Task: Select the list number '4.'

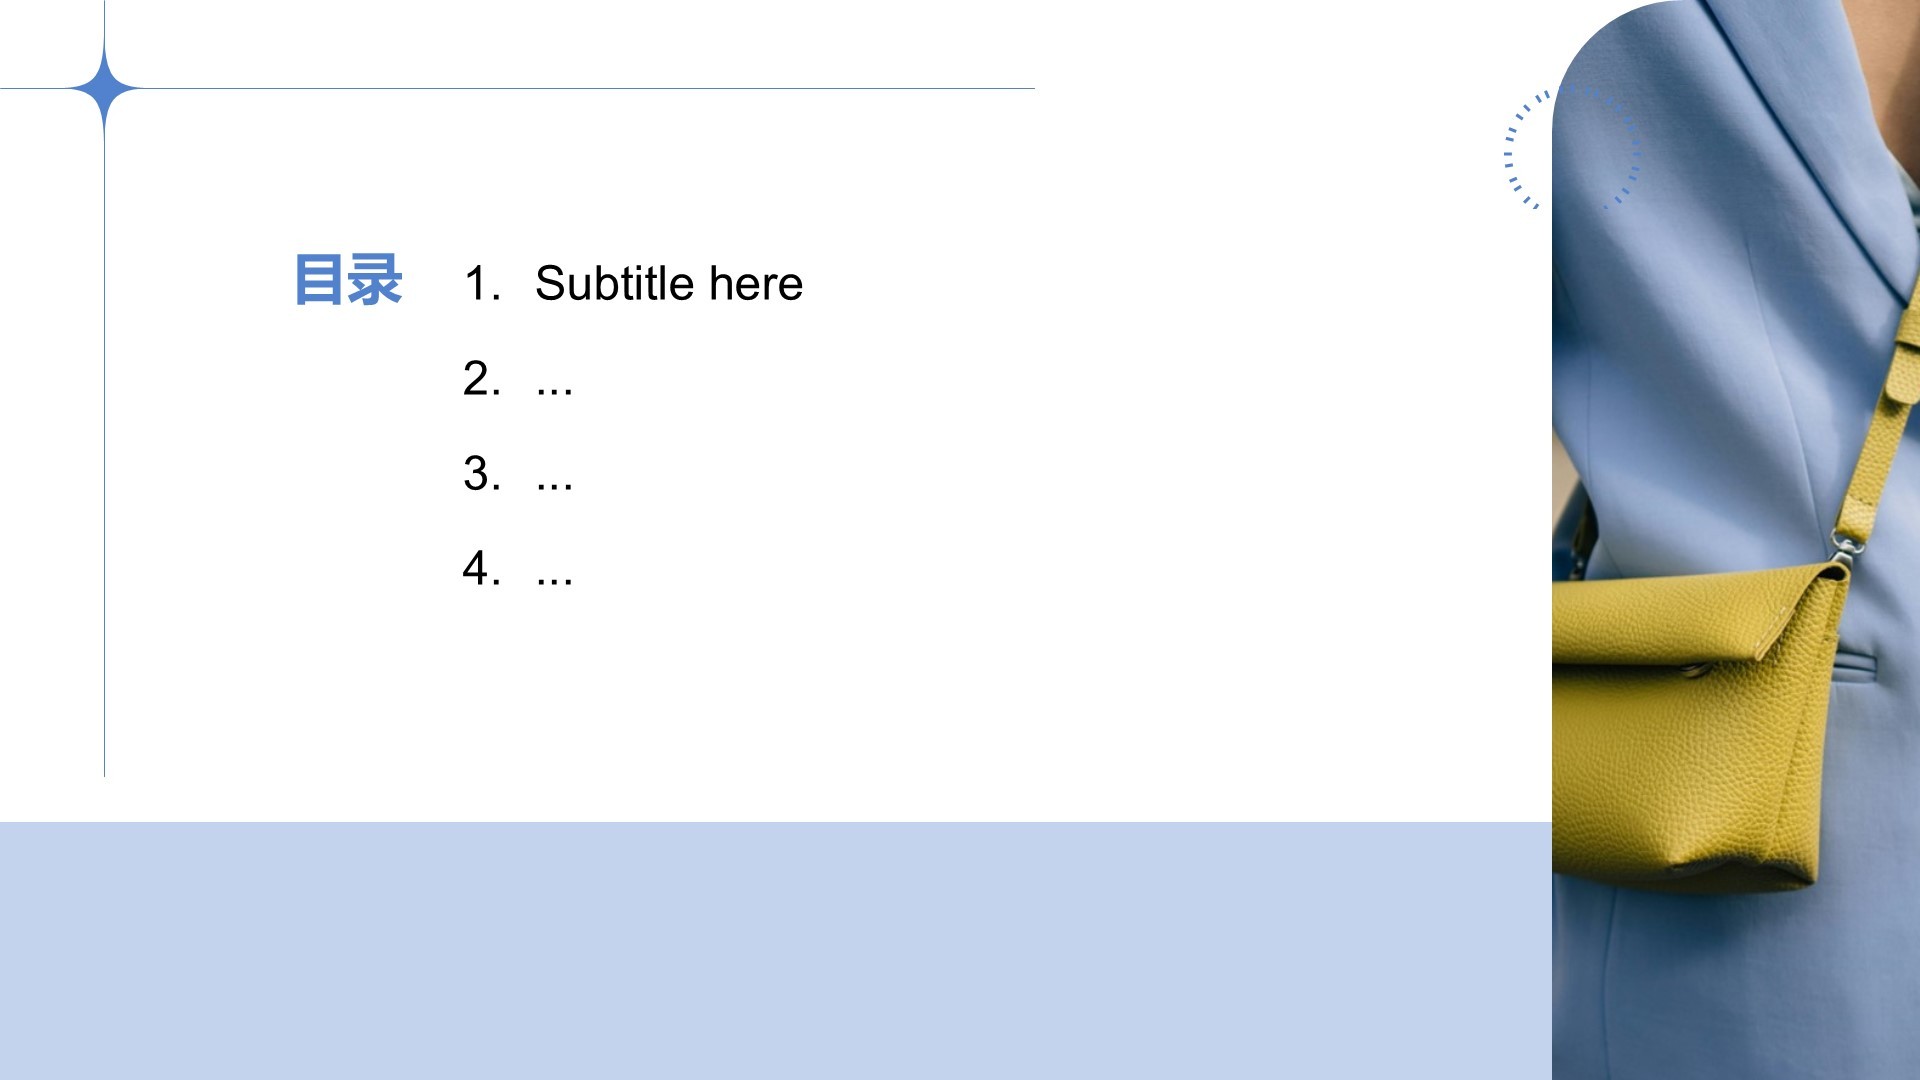Action: click(x=482, y=568)
